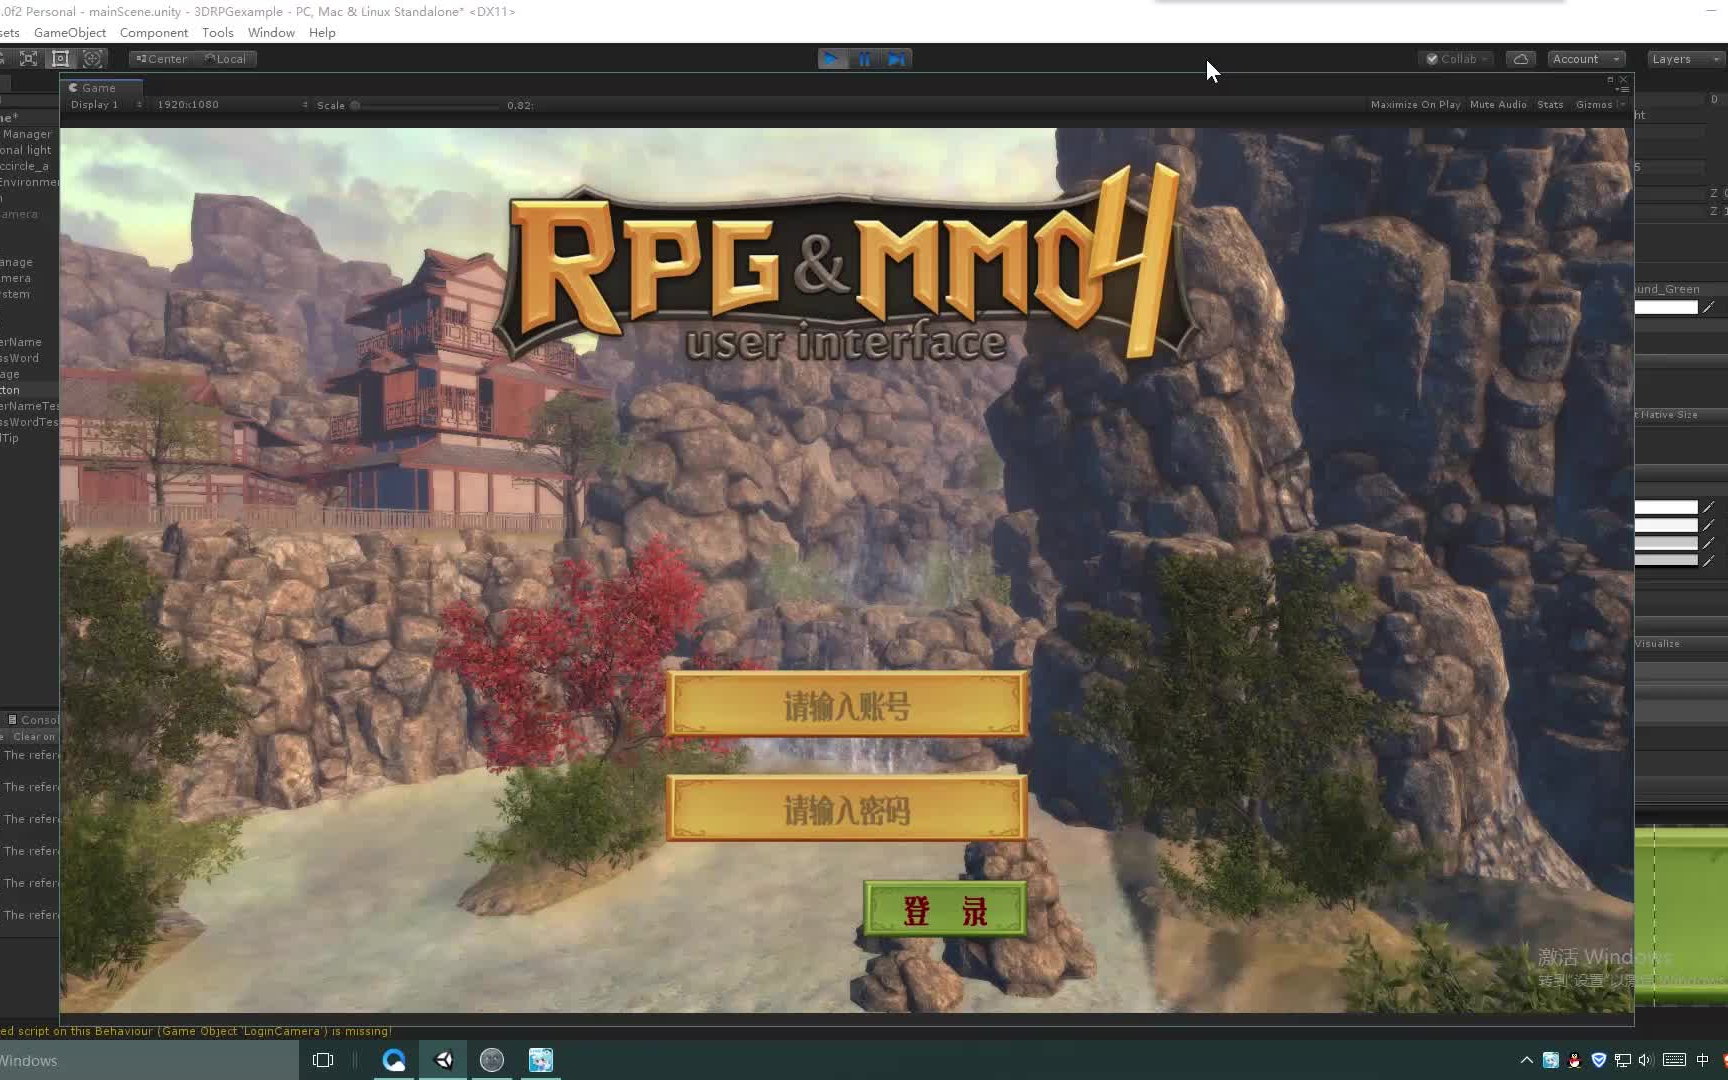
Task: Open the Component menu
Action: coord(154,32)
